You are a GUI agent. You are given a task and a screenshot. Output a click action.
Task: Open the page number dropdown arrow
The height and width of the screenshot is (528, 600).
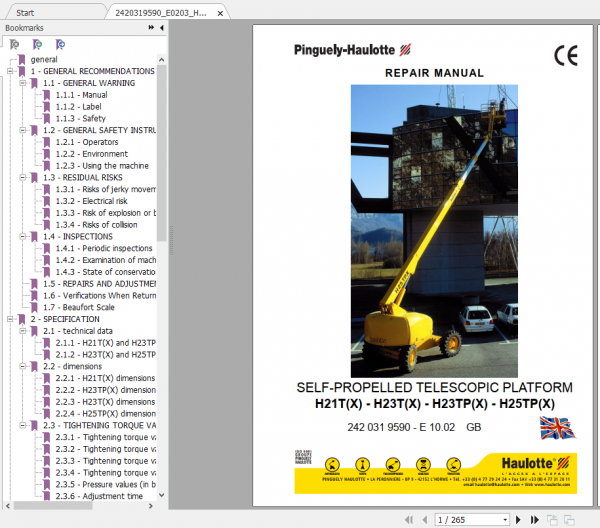(x=505, y=520)
